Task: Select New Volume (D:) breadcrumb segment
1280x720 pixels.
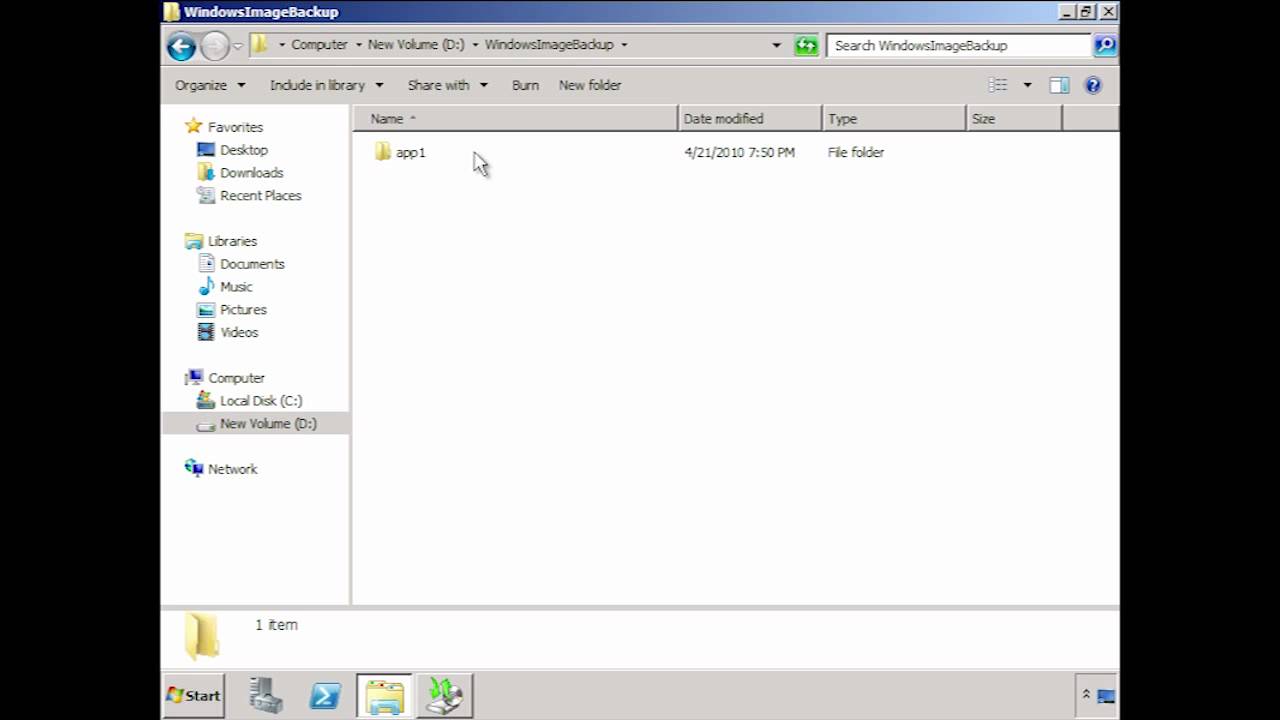Action: click(x=416, y=45)
